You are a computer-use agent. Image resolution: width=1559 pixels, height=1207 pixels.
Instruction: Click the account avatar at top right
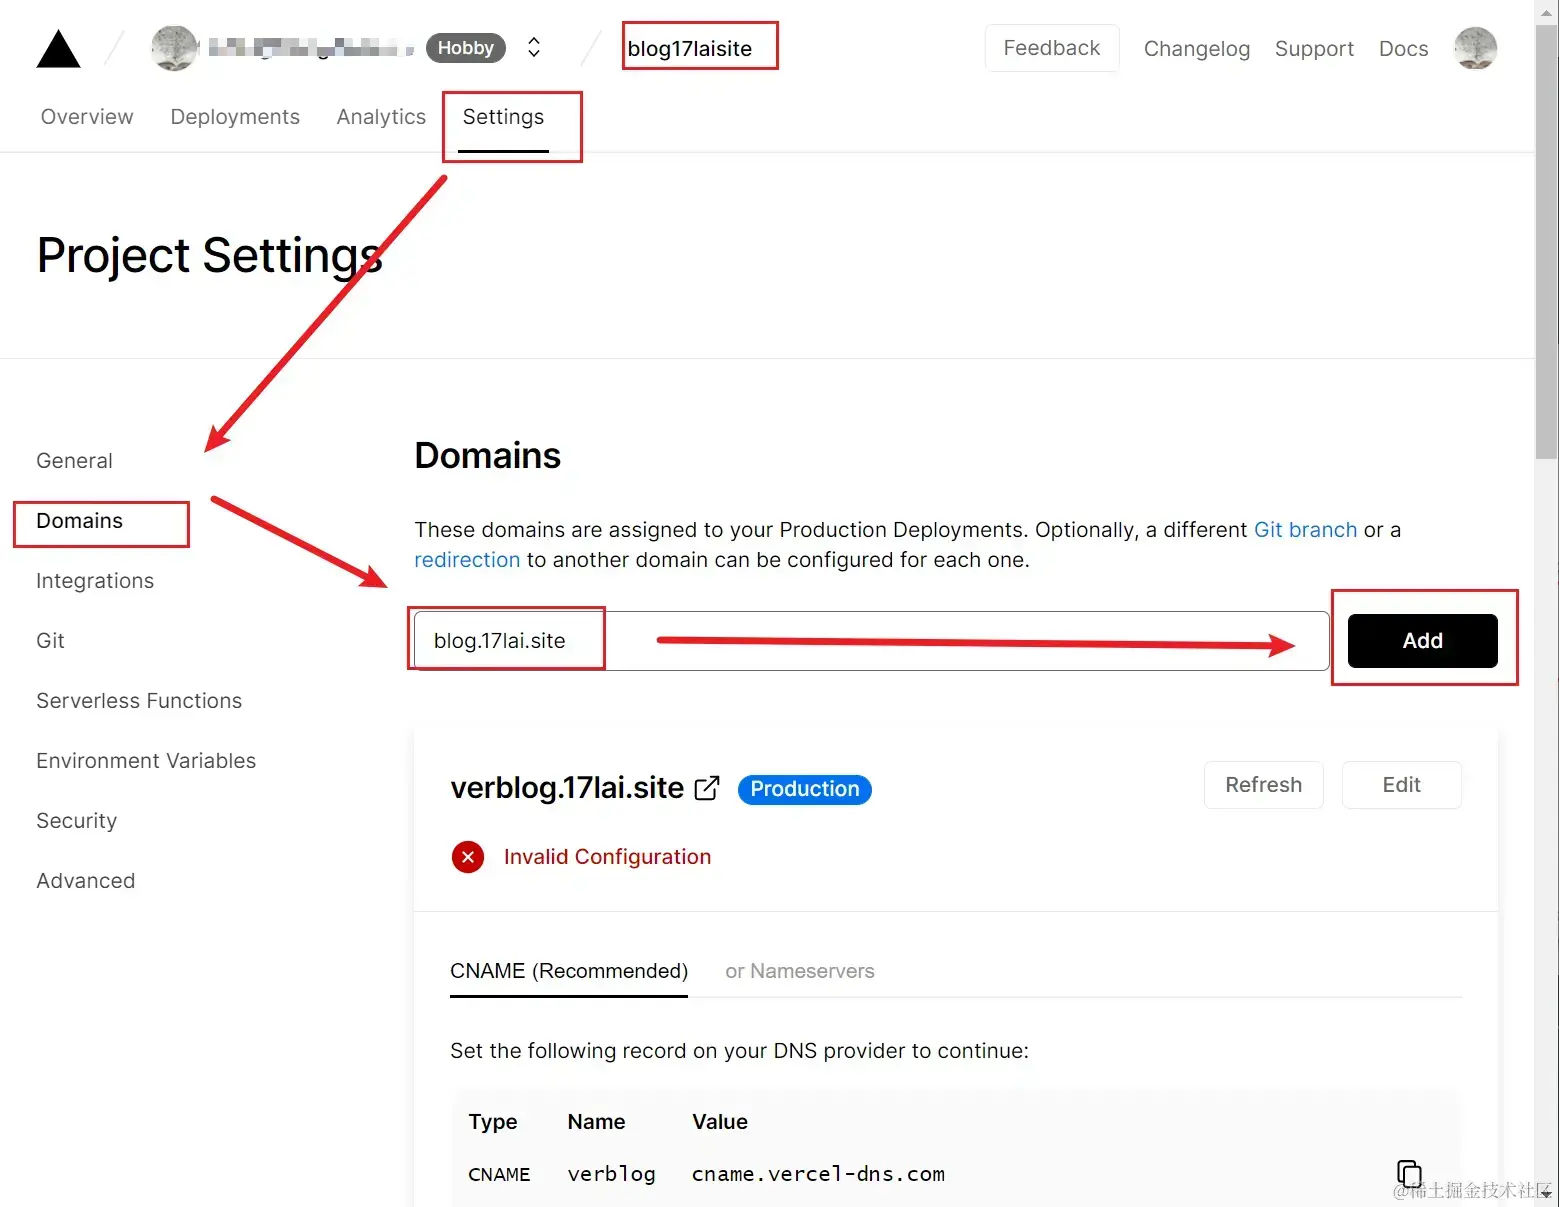pyautogui.click(x=1475, y=47)
